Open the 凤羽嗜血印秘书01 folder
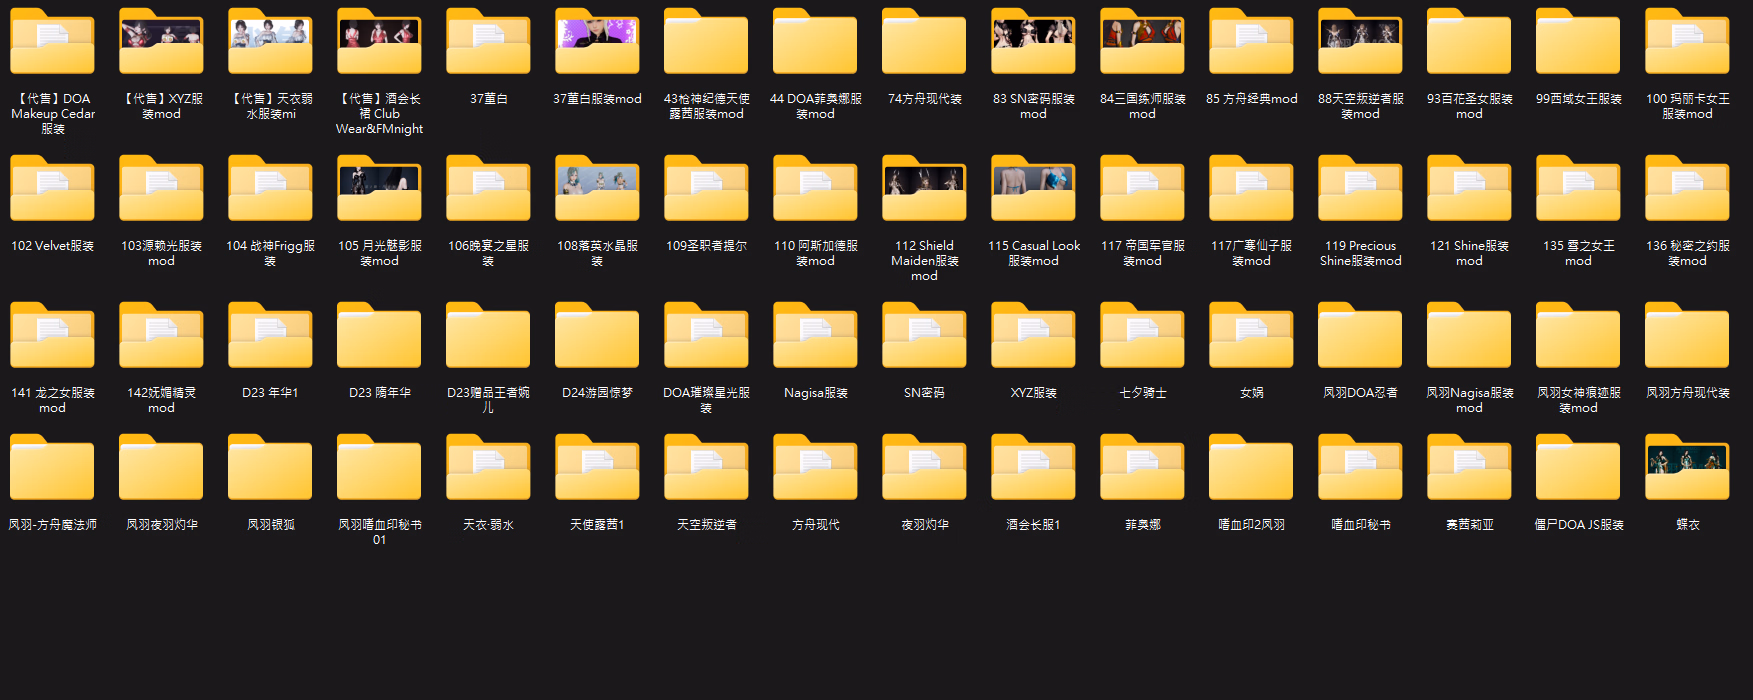The width and height of the screenshot is (1753, 700). pyautogui.click(x=379, y=467)
